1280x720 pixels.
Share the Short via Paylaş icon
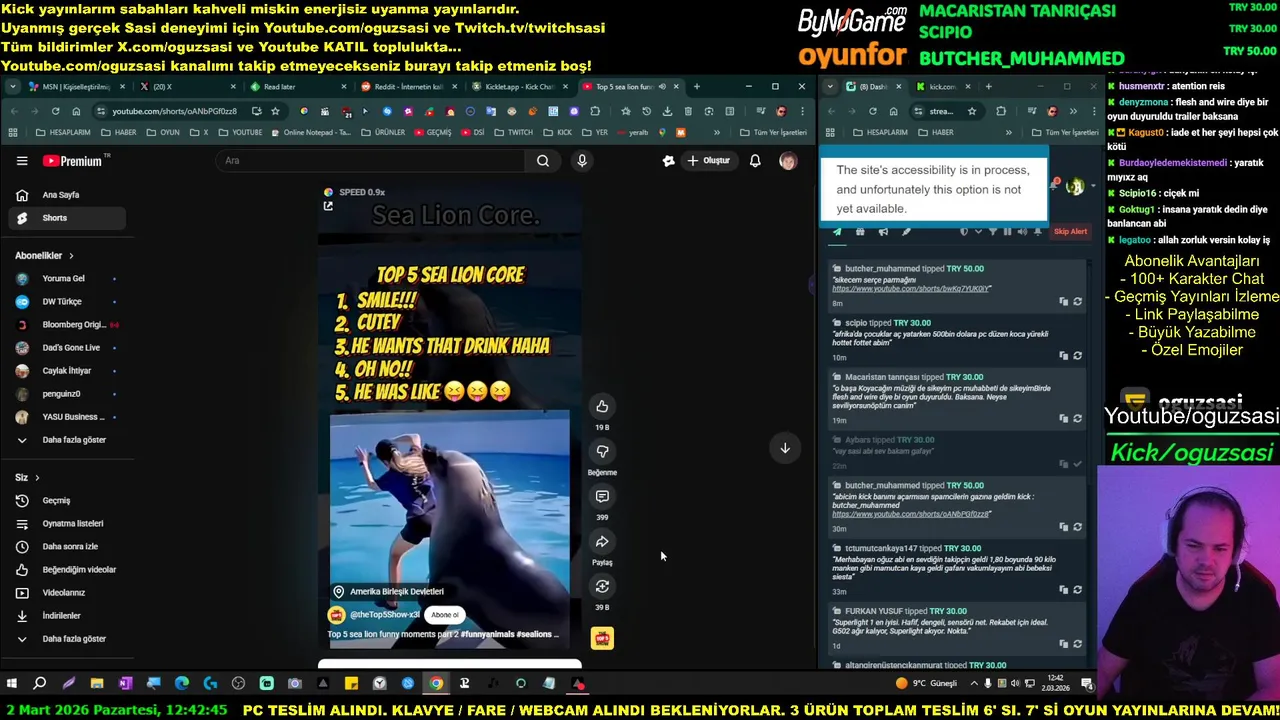[x=602, y=541]
